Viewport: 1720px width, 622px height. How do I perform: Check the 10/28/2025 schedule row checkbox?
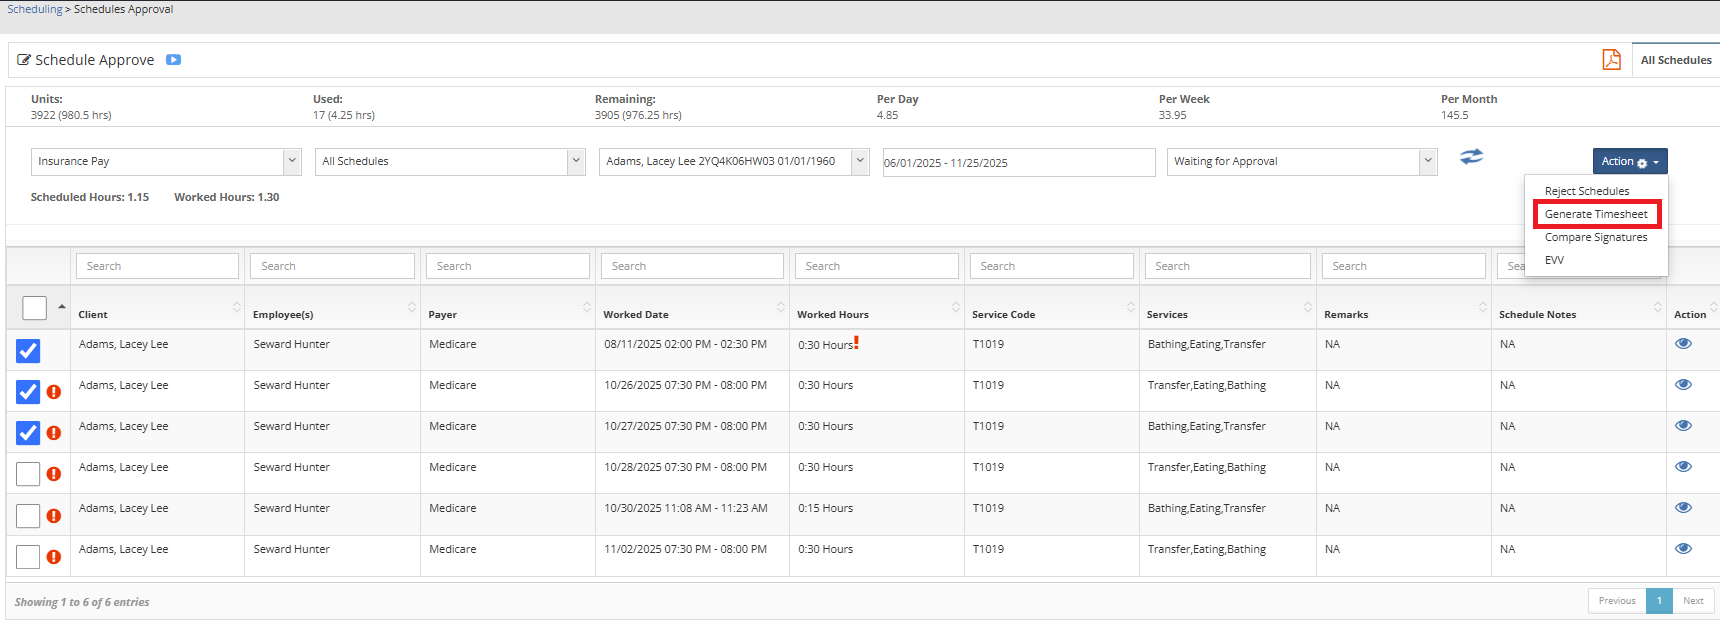(x=28, y=474)
